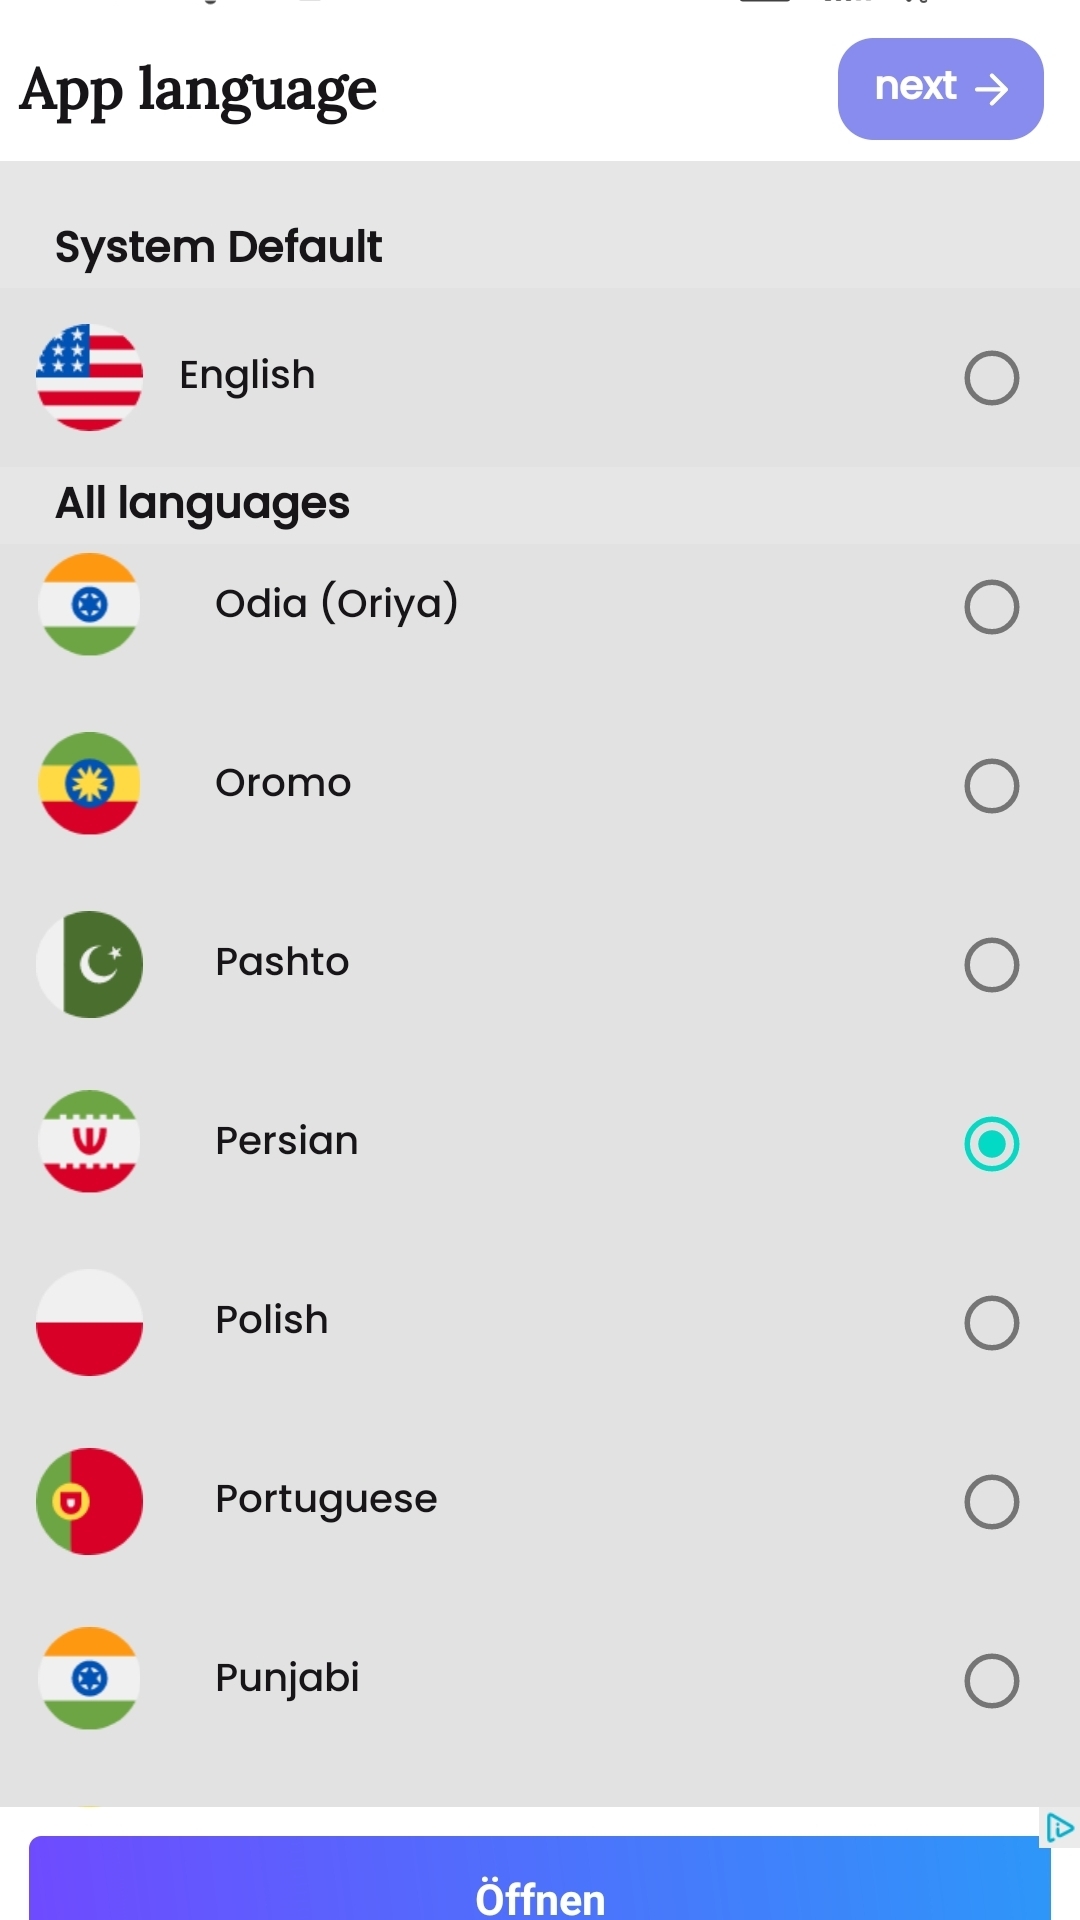Pick the Polish radio button
The image size is (1080, 1920).
991,1323
